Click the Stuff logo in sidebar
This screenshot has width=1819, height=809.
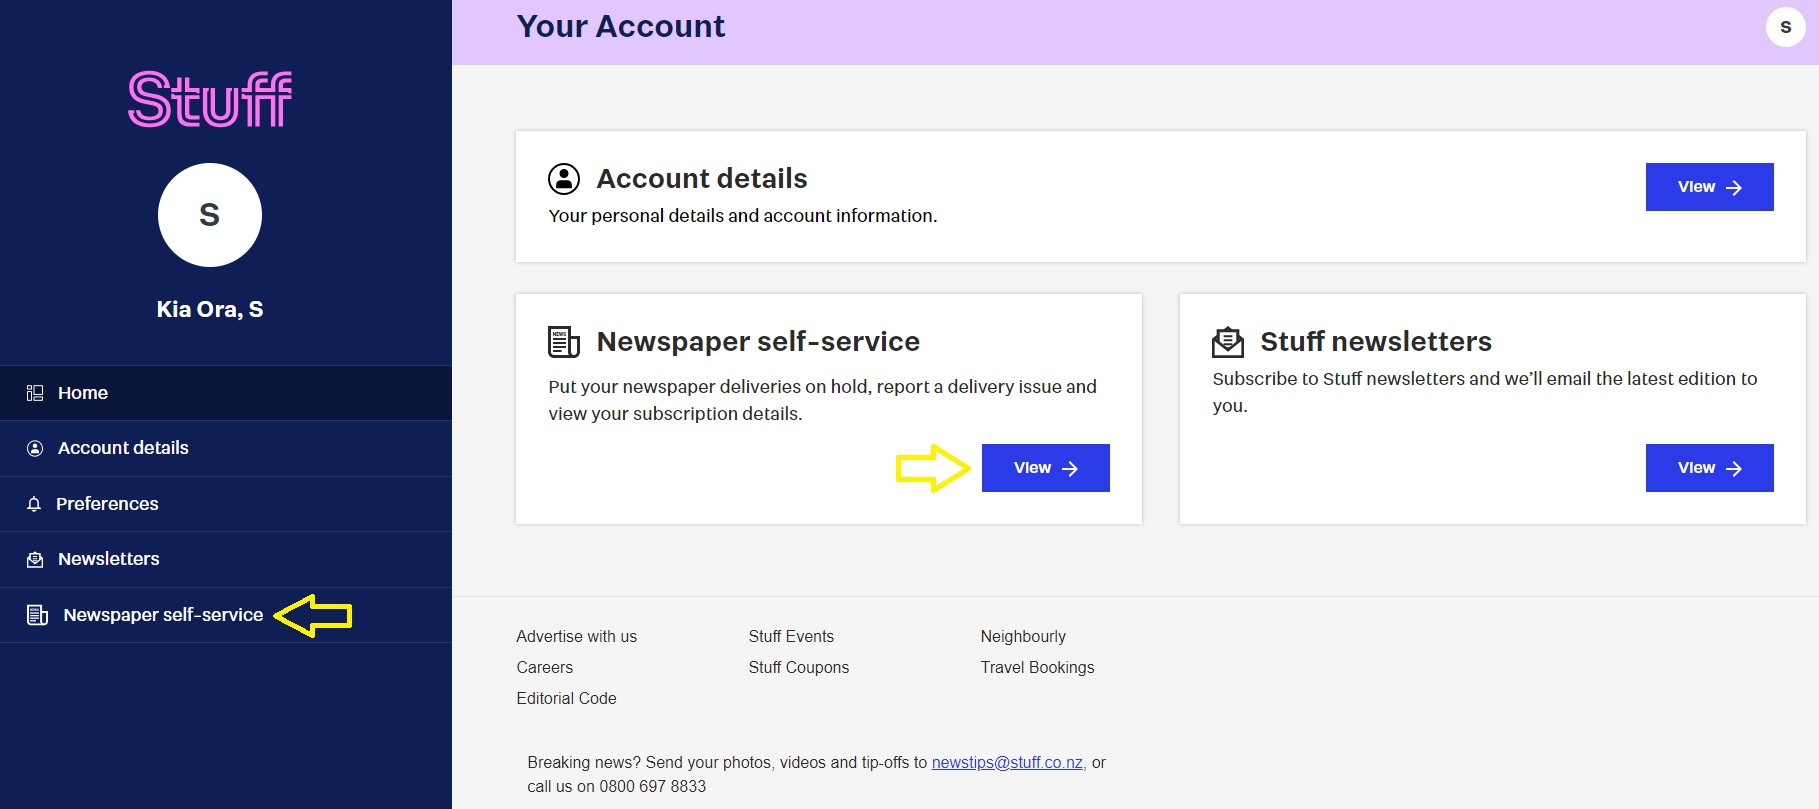(x=210, y=99)
